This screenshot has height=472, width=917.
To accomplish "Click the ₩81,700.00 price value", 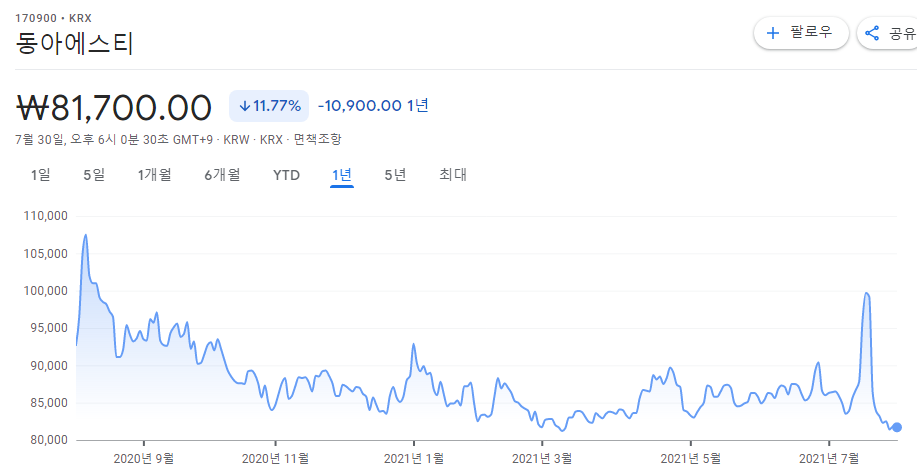I will pyautogui.click(x=114, y=108).
